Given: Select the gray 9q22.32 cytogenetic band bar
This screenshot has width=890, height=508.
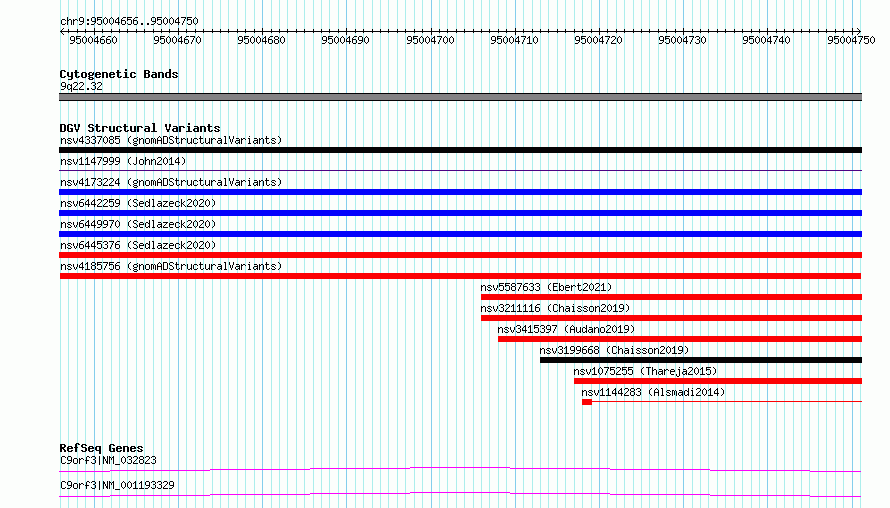Looking at the screenshot, I should [460, 97].
